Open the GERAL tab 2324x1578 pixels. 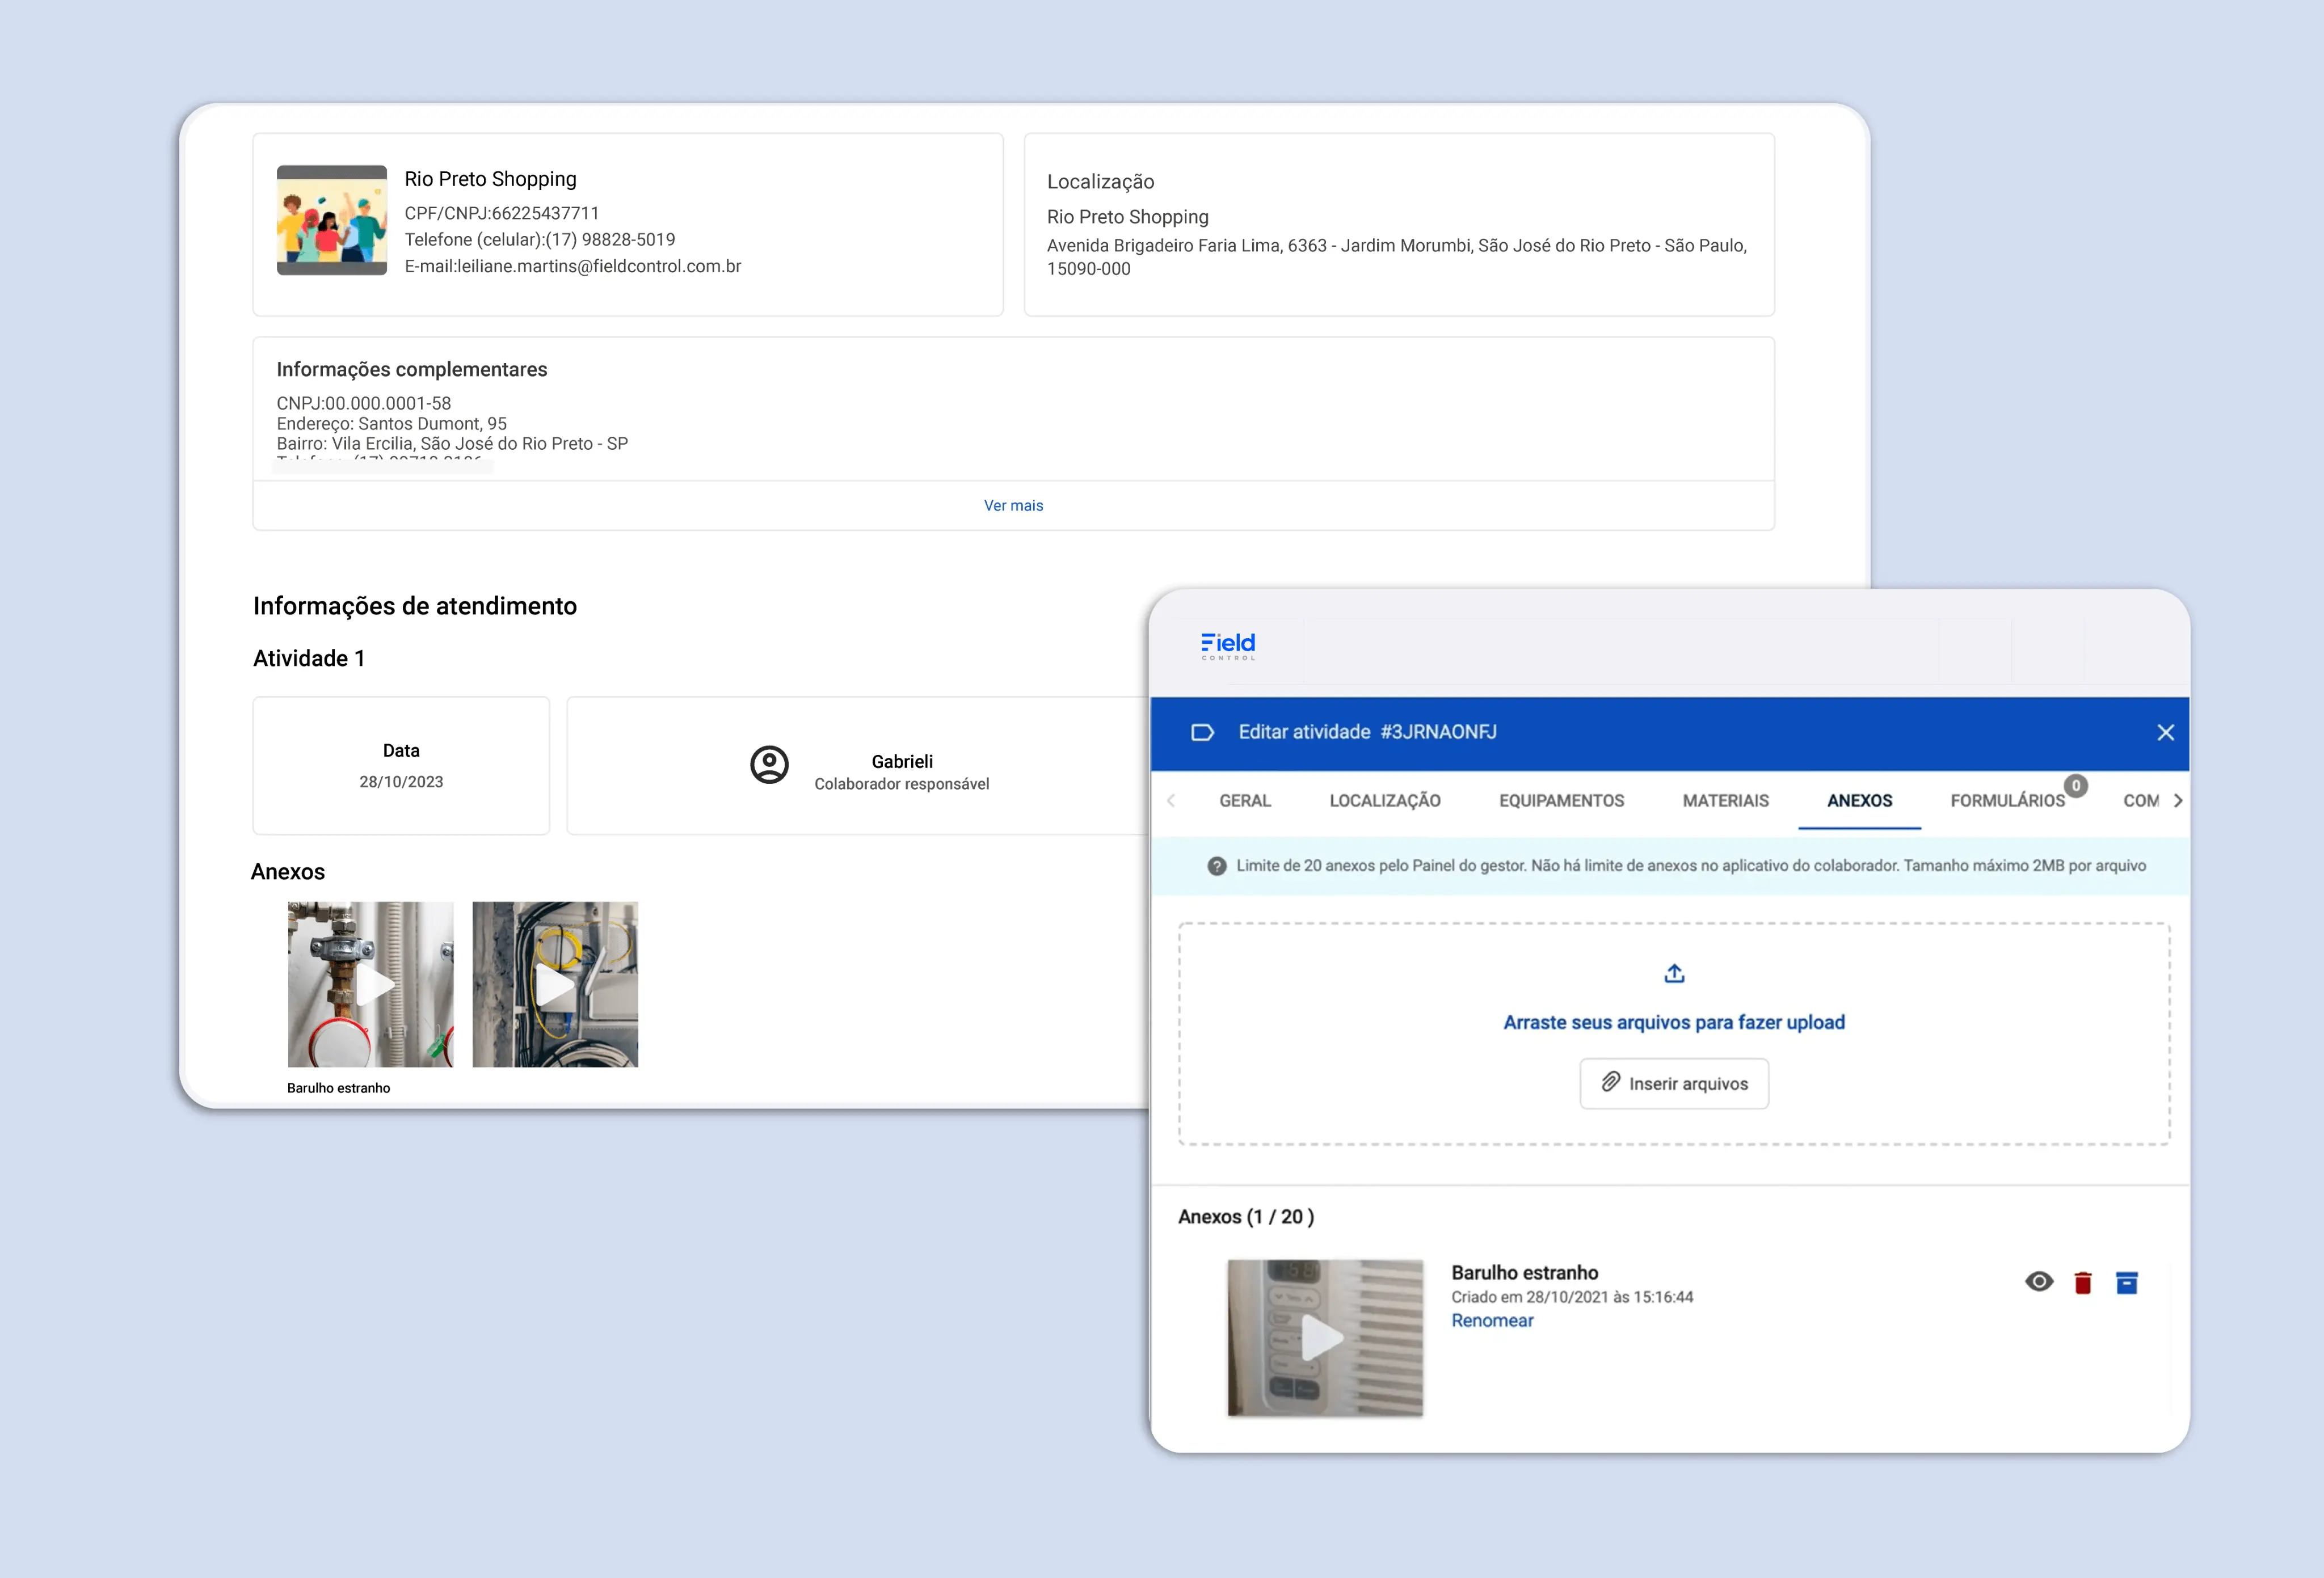coord(1245,801)
